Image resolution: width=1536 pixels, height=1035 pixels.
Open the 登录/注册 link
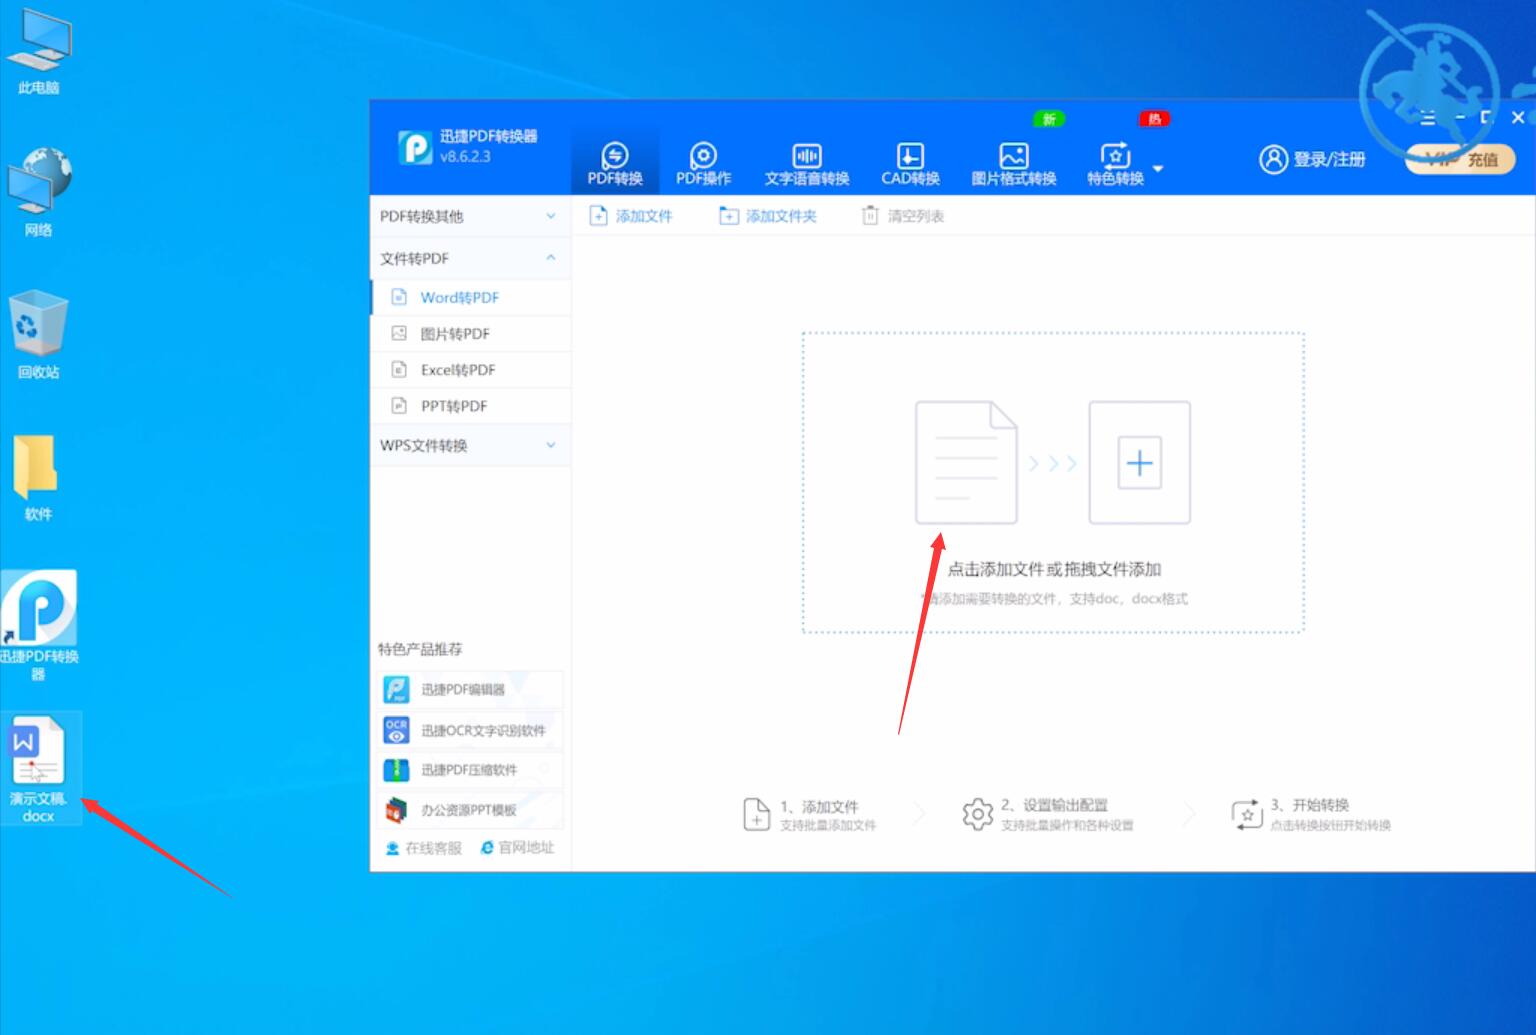tap(1329, 159)
